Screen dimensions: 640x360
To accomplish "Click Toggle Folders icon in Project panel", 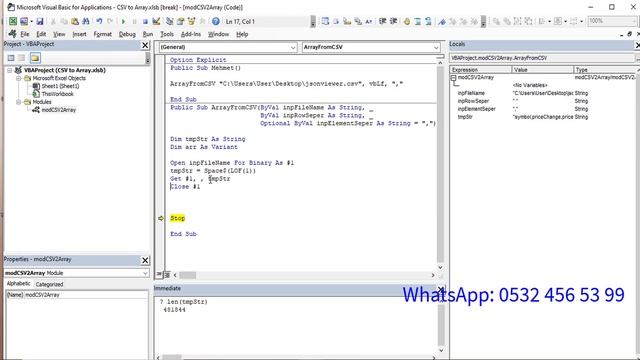I will [x=35, y=58].
